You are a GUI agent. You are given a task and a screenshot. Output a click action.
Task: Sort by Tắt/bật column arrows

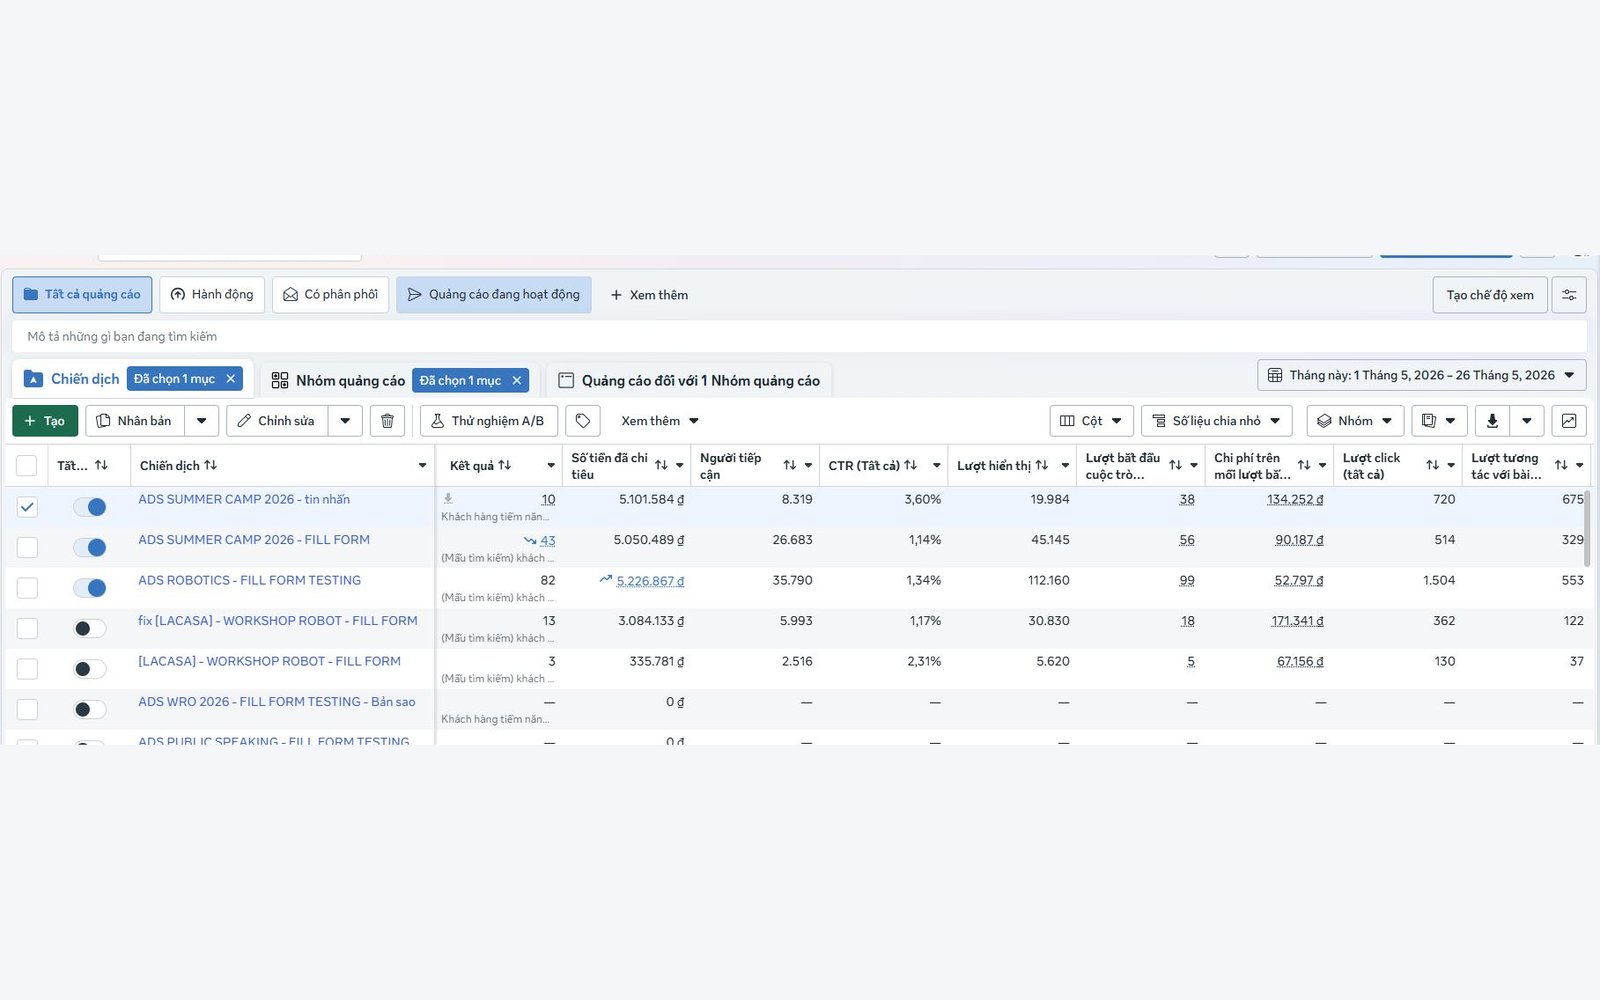(101, 465)
